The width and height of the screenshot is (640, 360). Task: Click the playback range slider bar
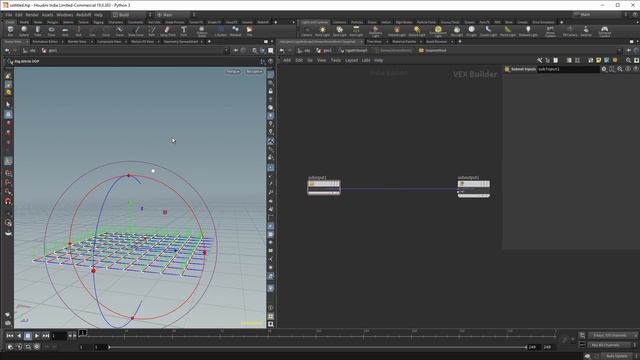click(x=318, y=347)
